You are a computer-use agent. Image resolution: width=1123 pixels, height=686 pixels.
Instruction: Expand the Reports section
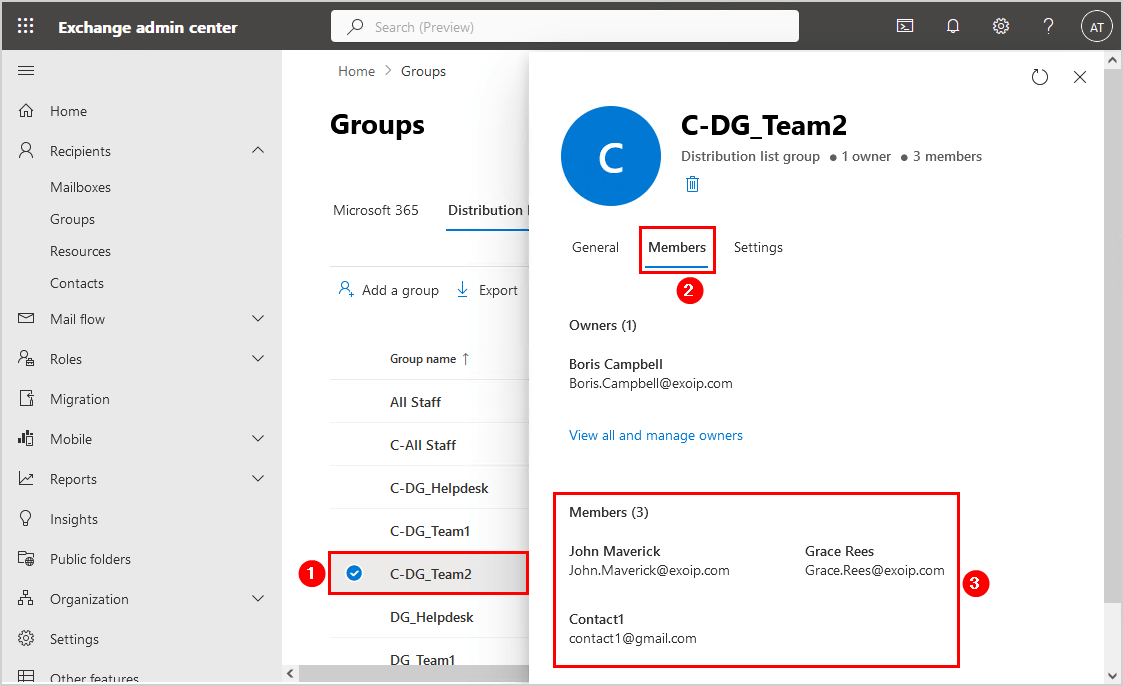pyautogui.click(x=258, y=479)
